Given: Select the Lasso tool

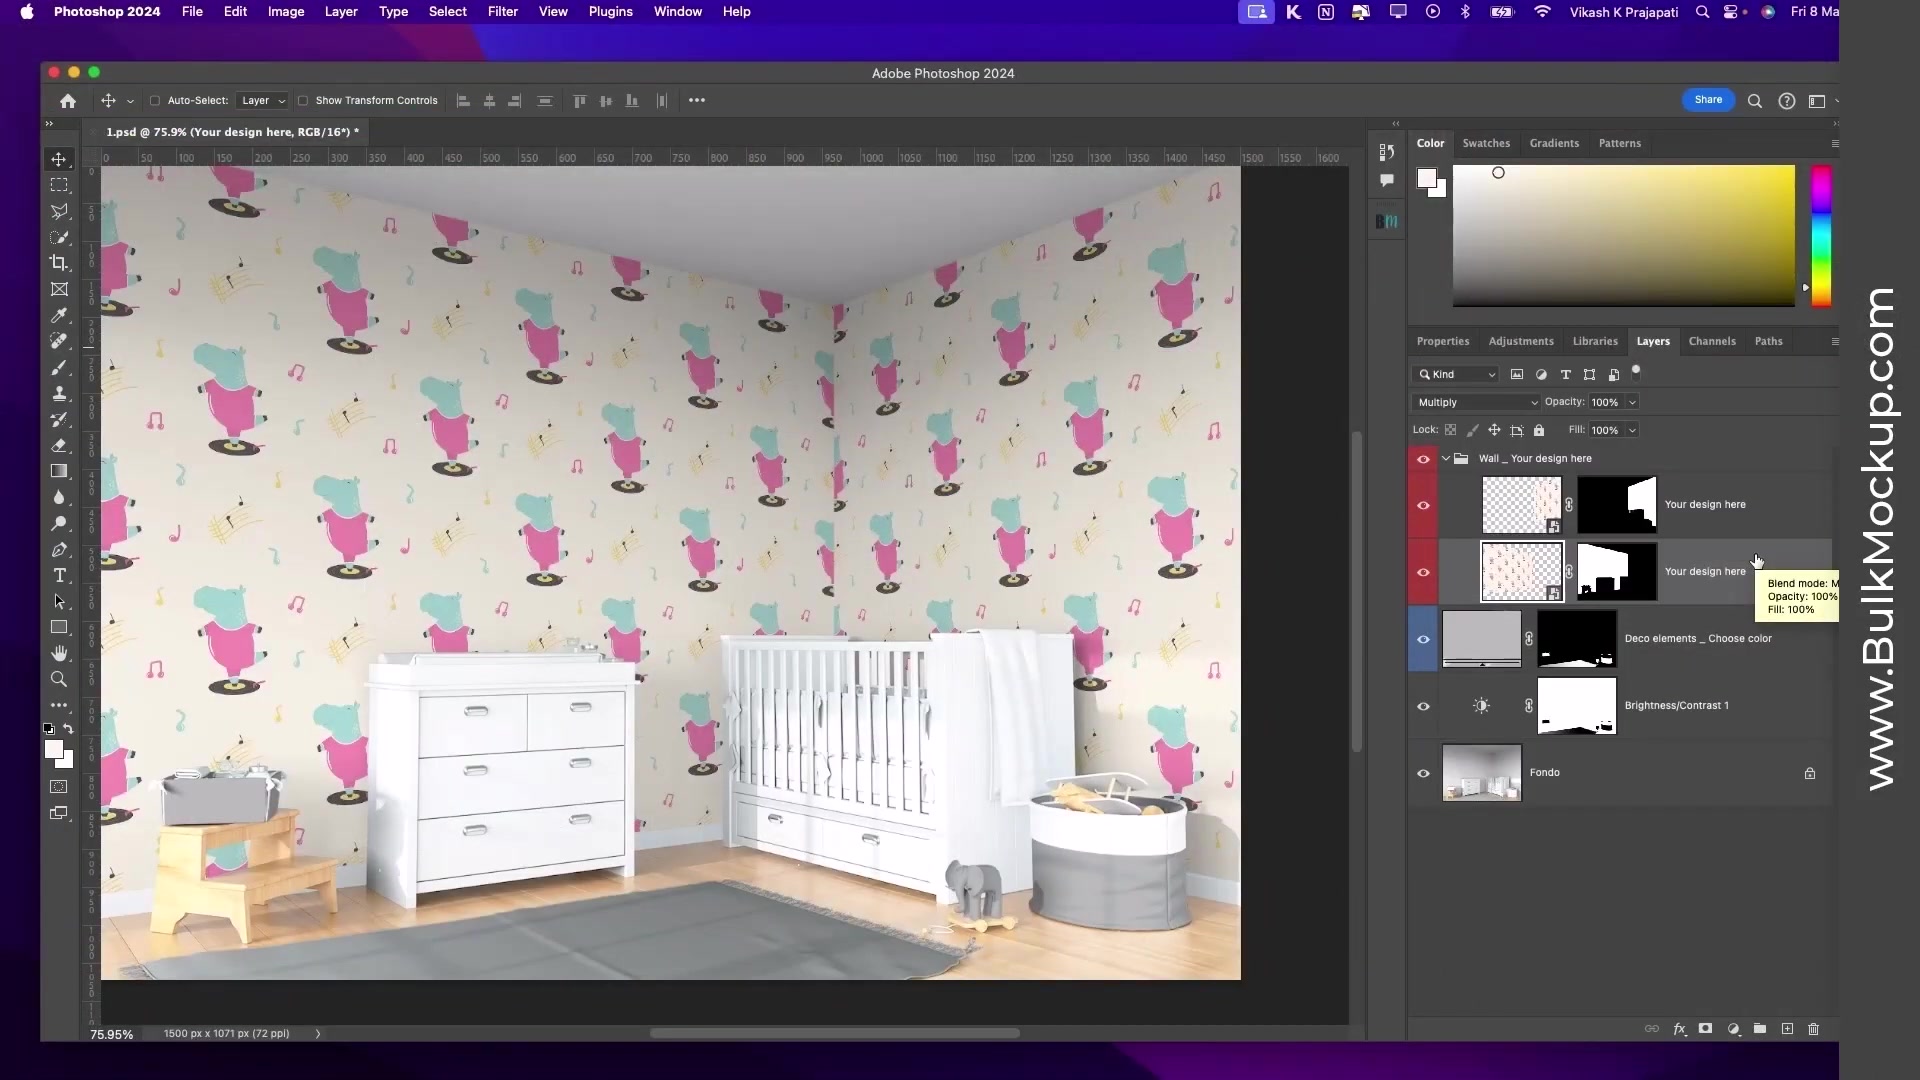Looking at the screenshot, I should (x=60, y=212).
